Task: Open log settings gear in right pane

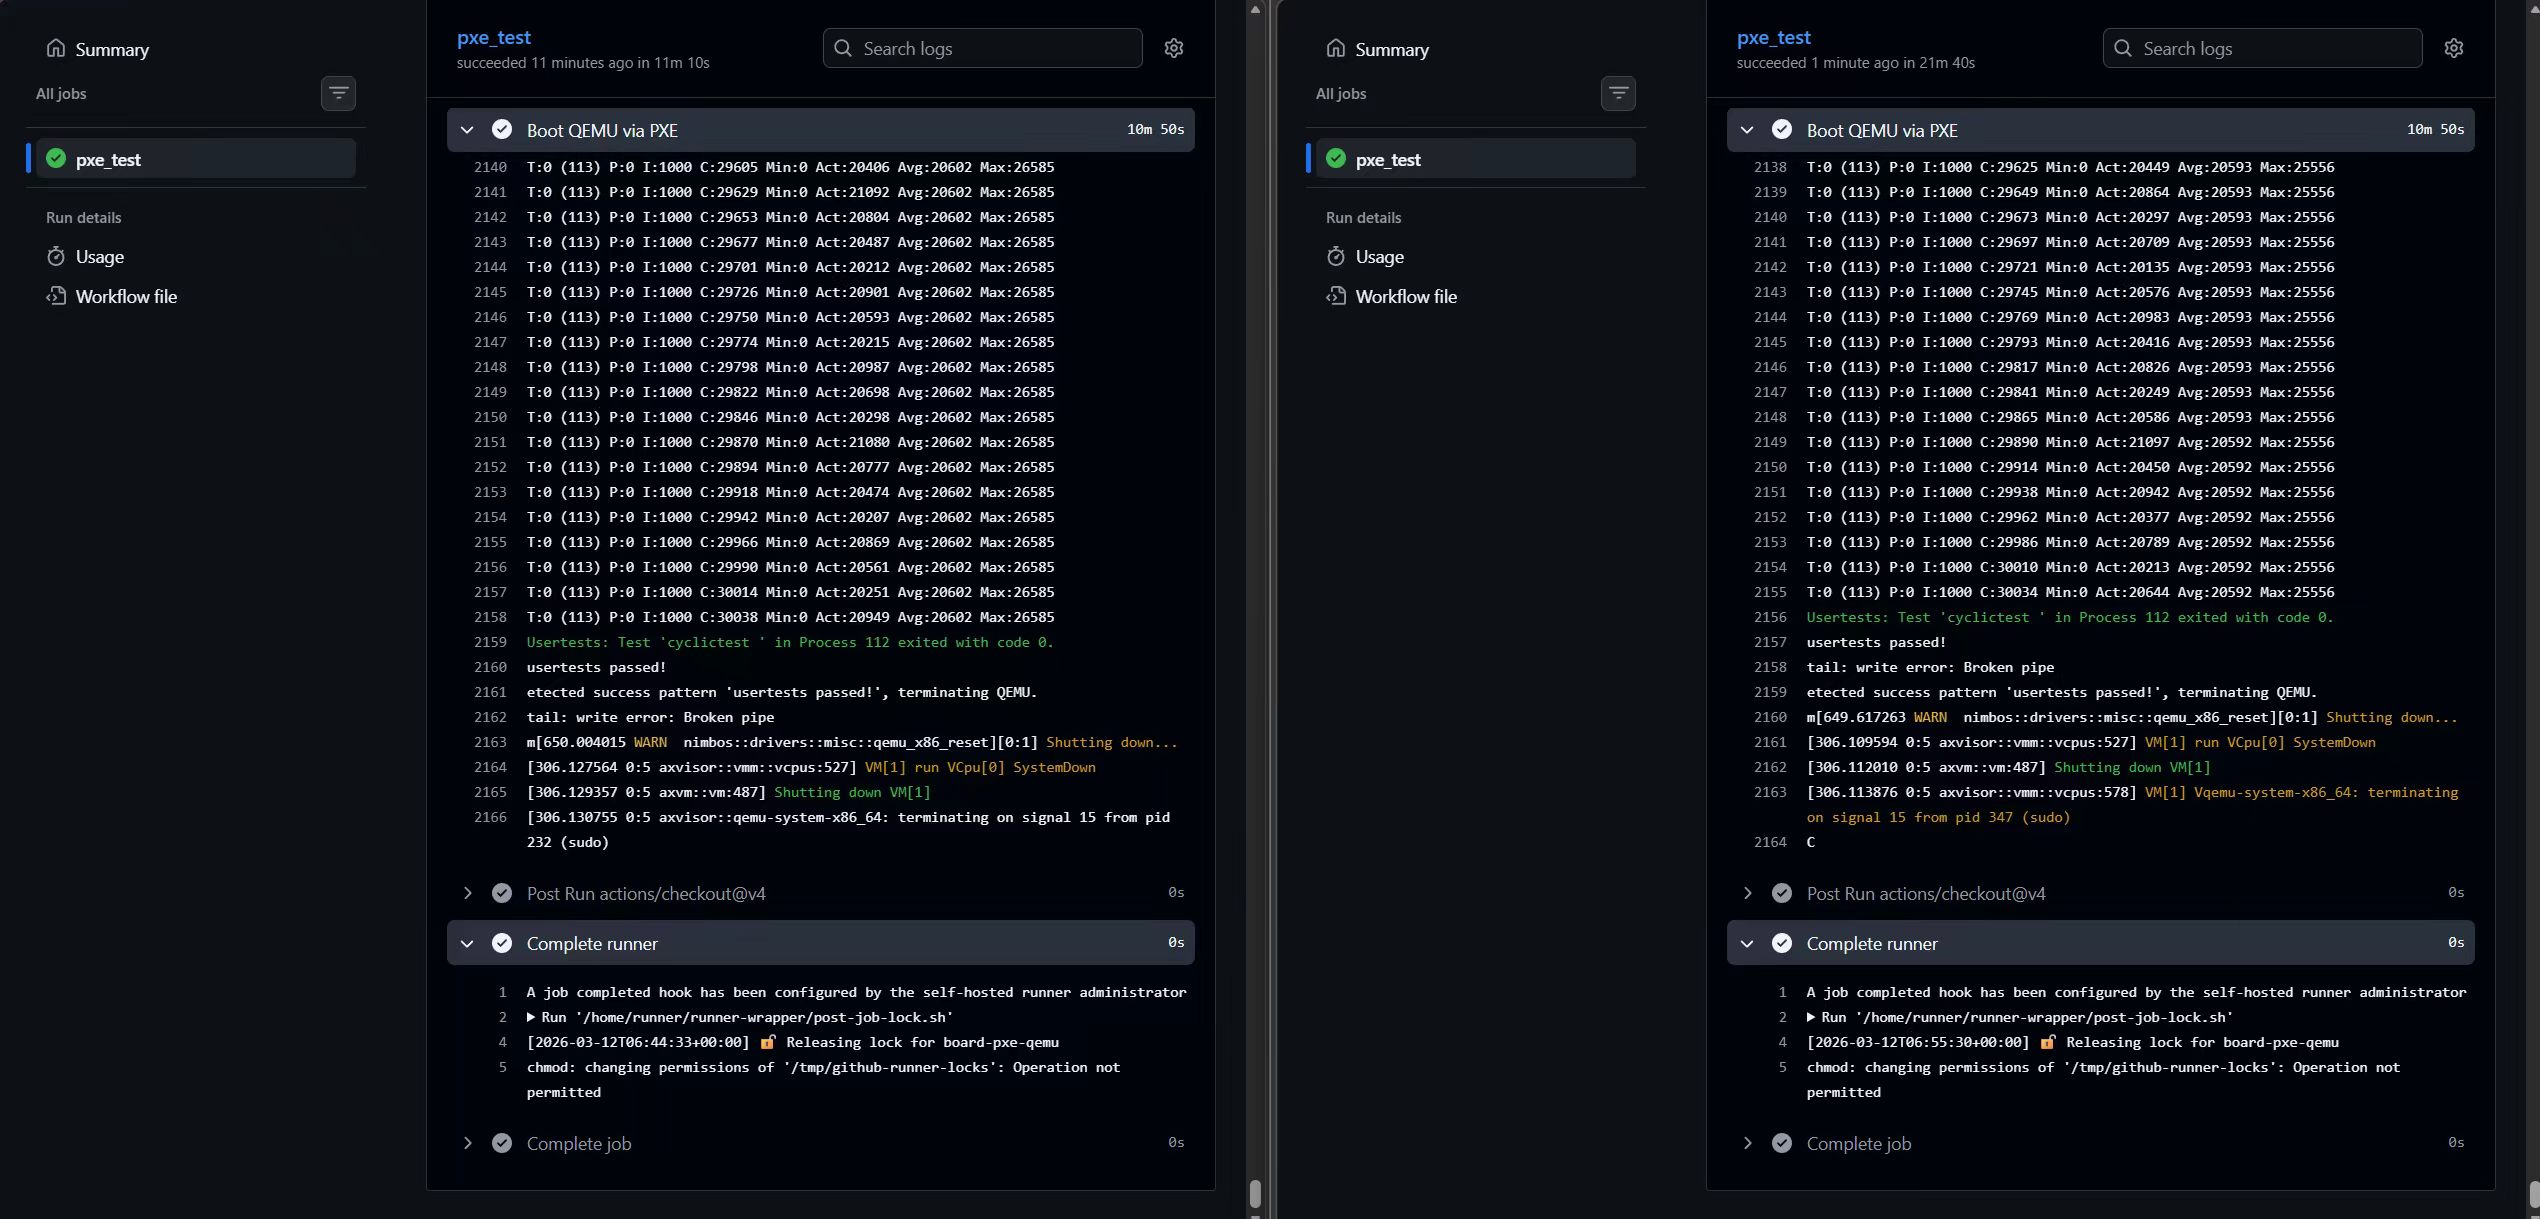Action: [2453, 48]
